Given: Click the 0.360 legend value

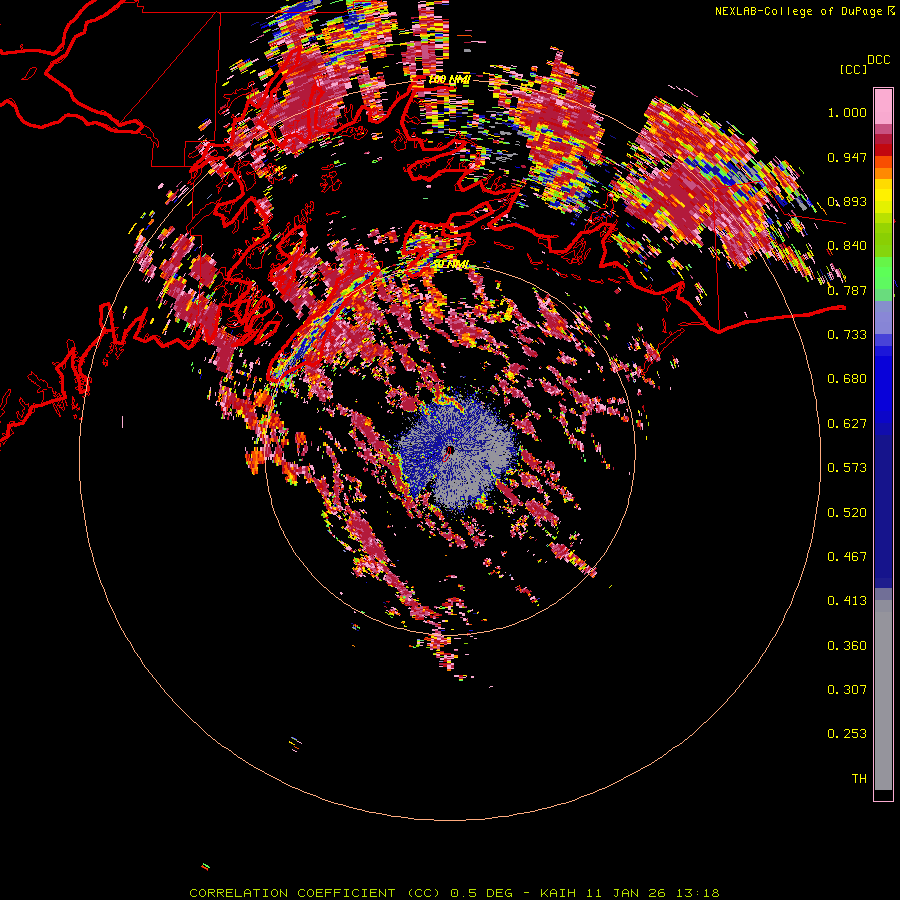Looking at the screenshot, I should [847, 646].
